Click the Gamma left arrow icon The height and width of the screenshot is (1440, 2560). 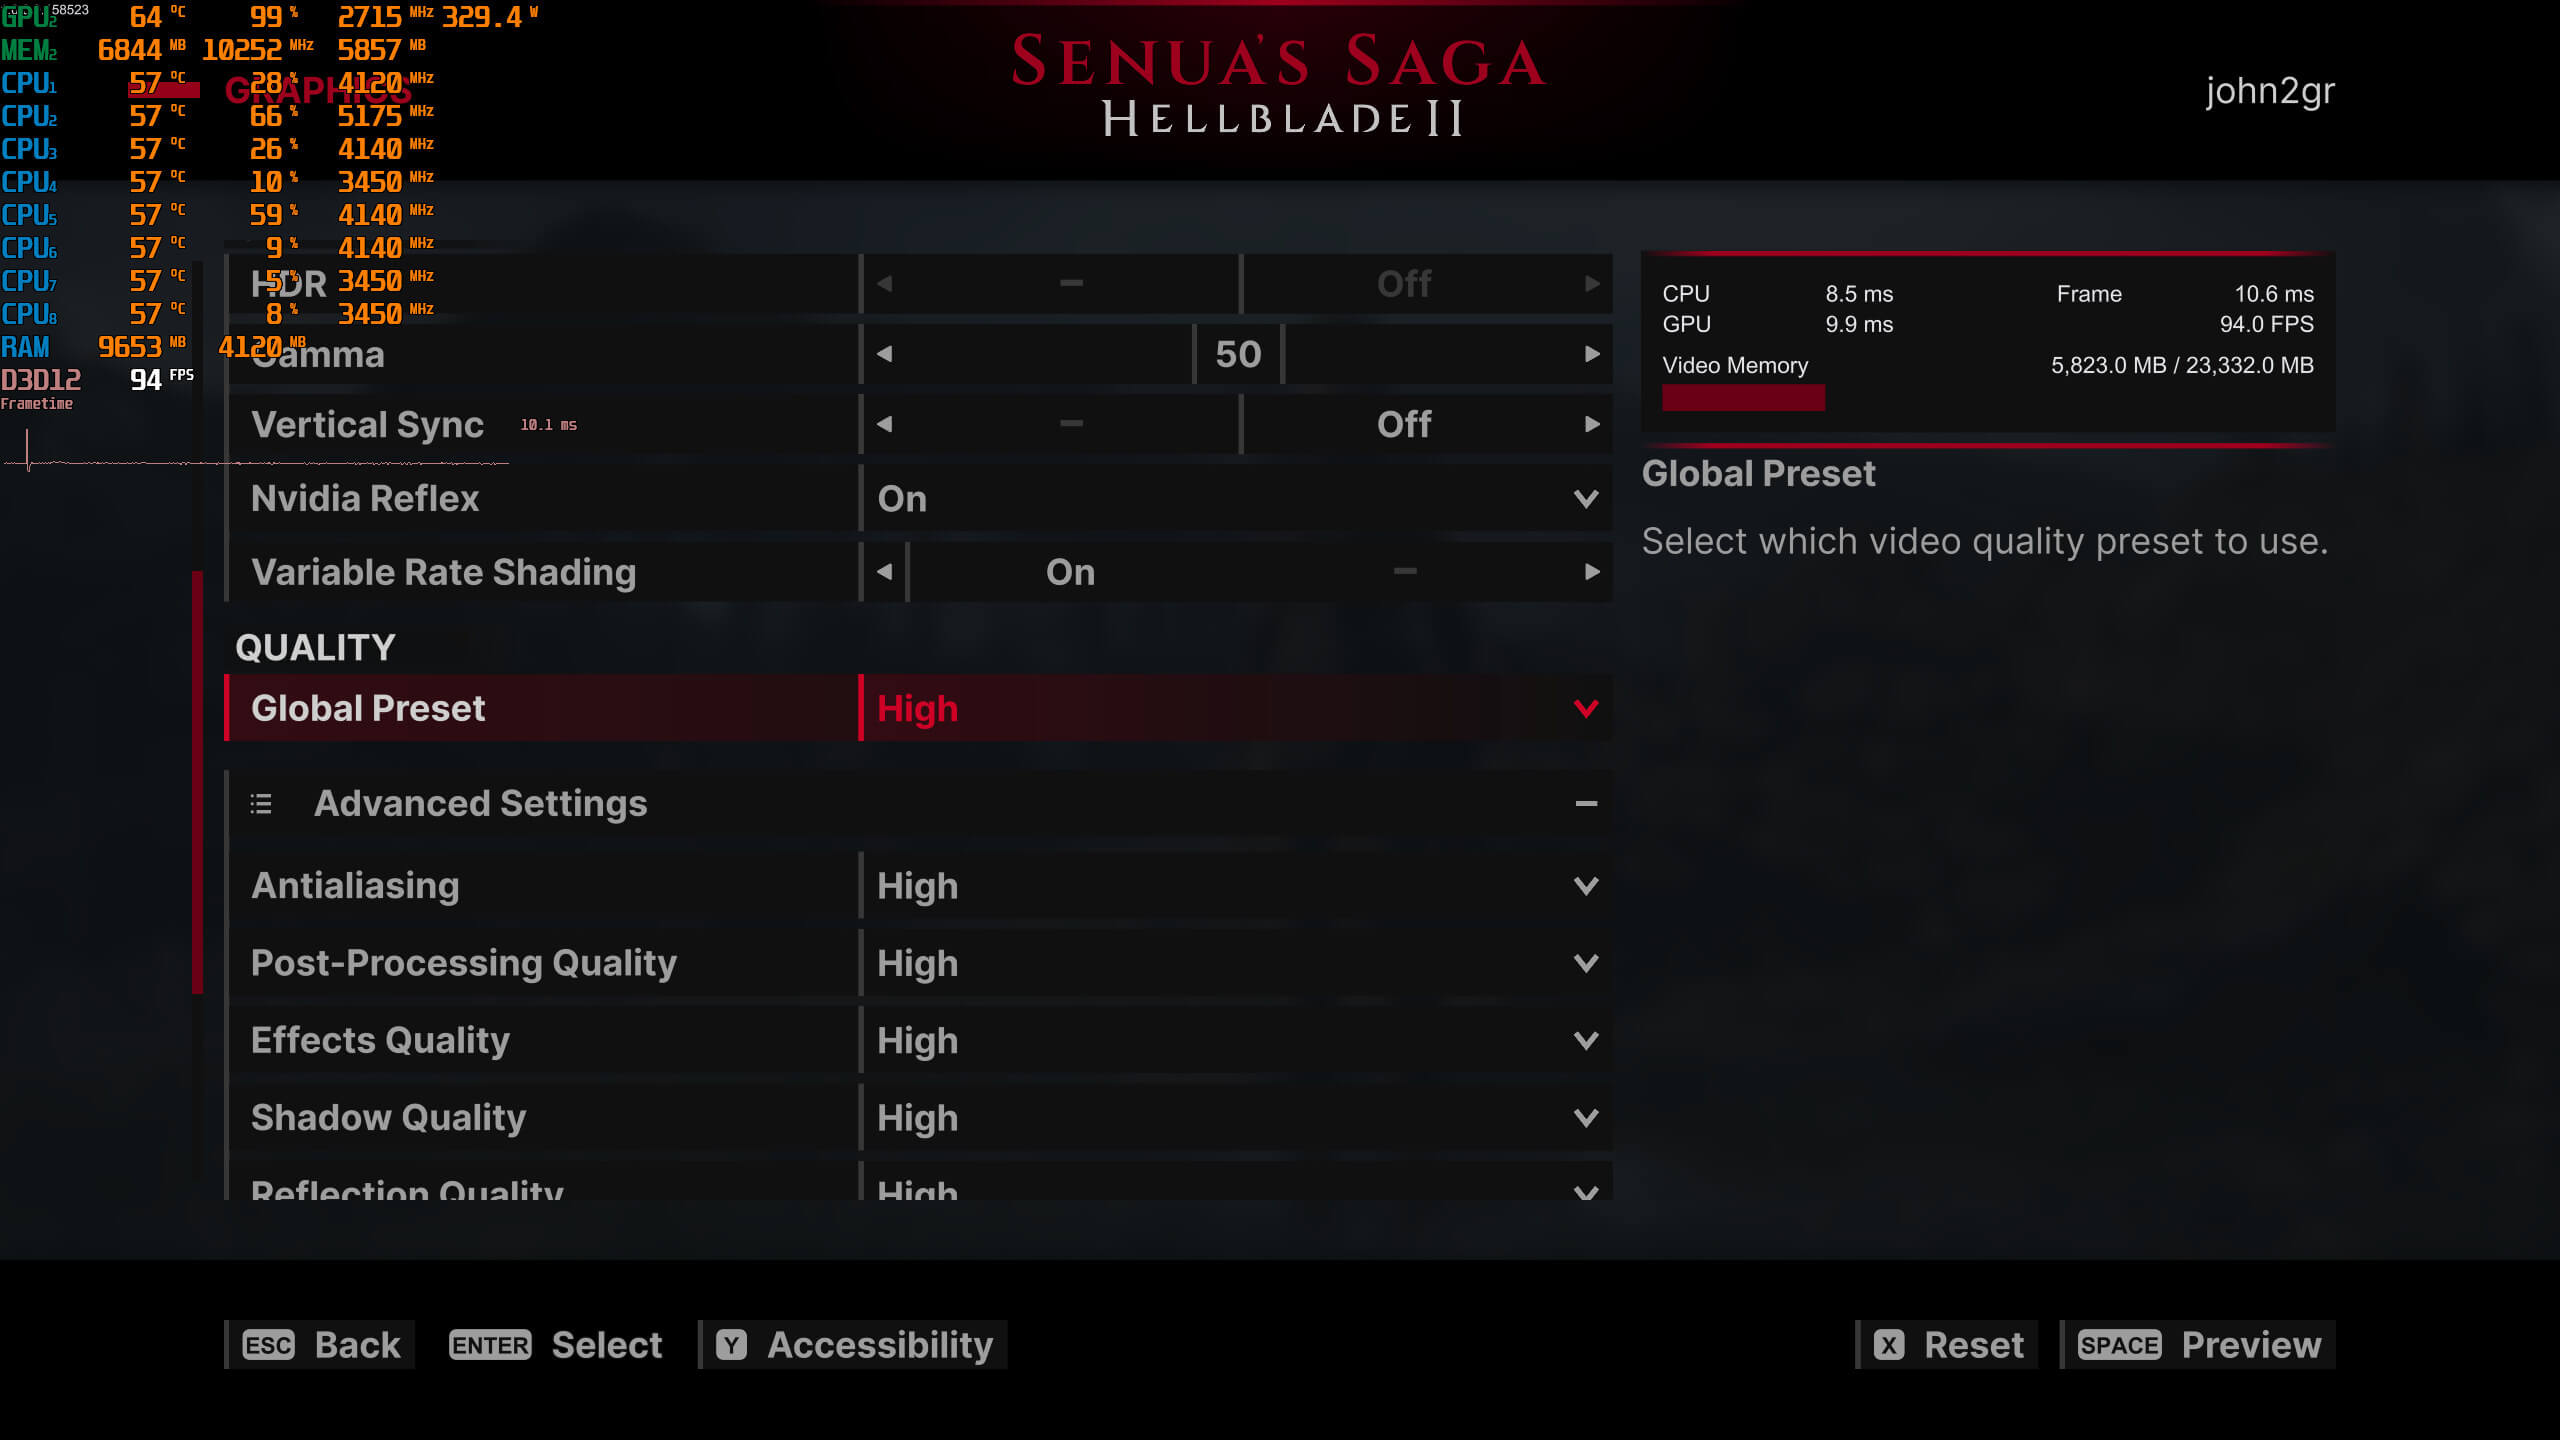click(884, 354)
